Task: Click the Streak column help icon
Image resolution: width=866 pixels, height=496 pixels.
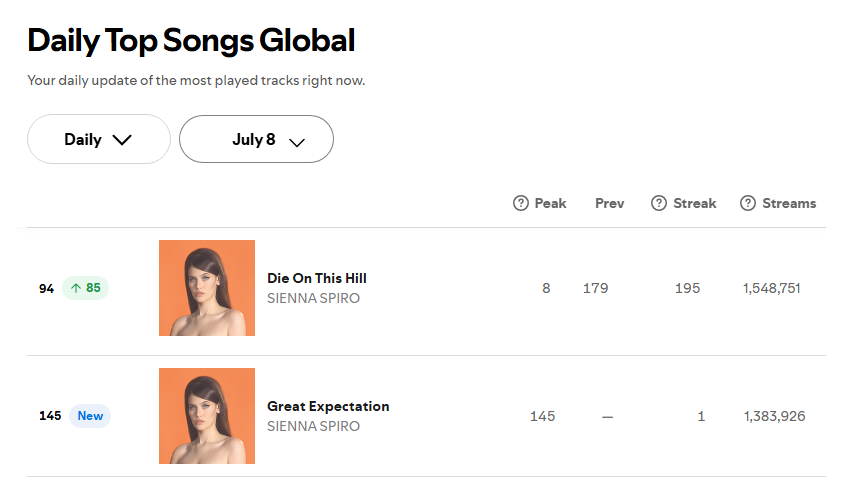Action: click(x=658, y=203)
